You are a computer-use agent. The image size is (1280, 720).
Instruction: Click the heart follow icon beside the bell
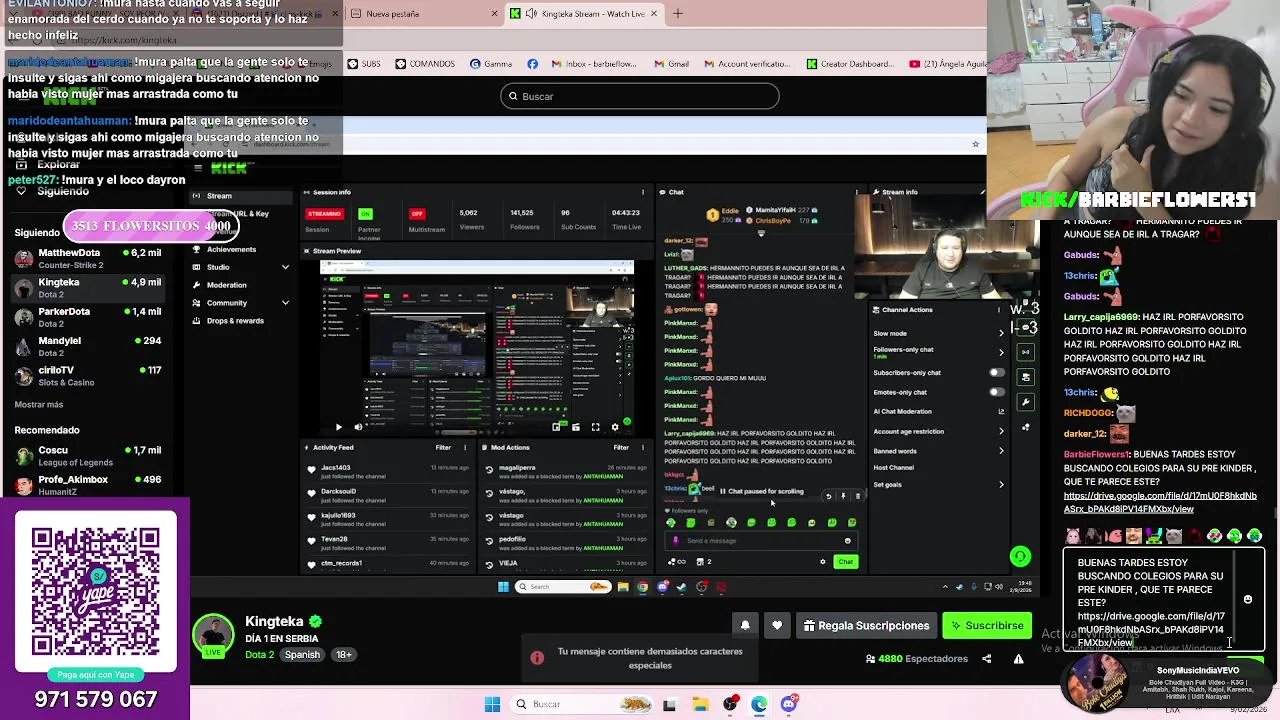(777, 625)
